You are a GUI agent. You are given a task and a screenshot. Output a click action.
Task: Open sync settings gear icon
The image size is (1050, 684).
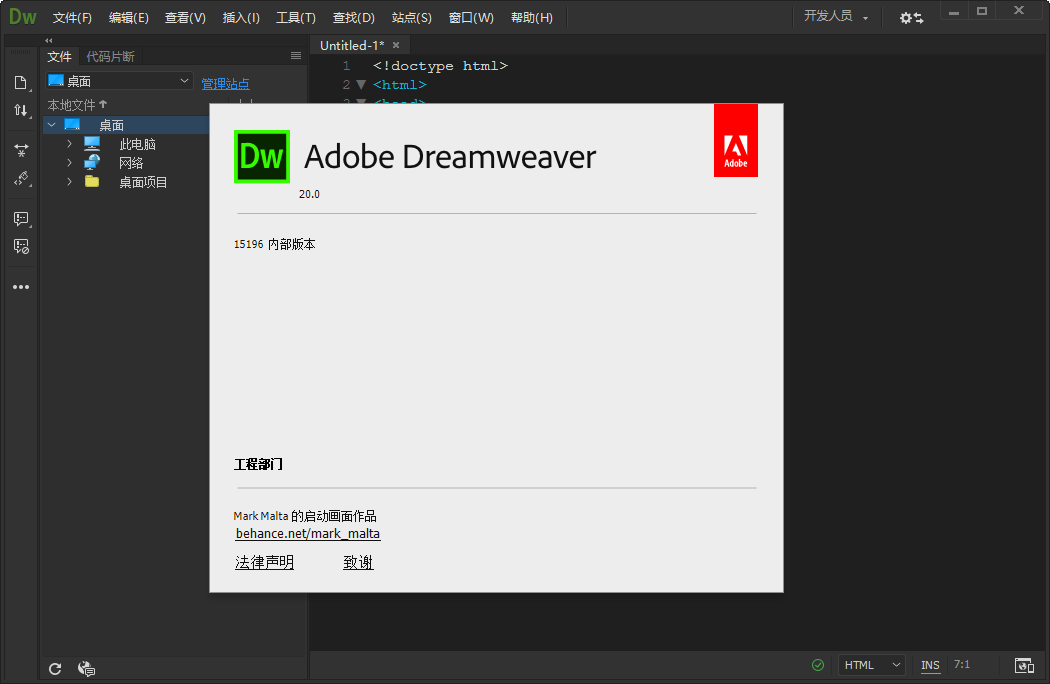click(x=911, y=18)
